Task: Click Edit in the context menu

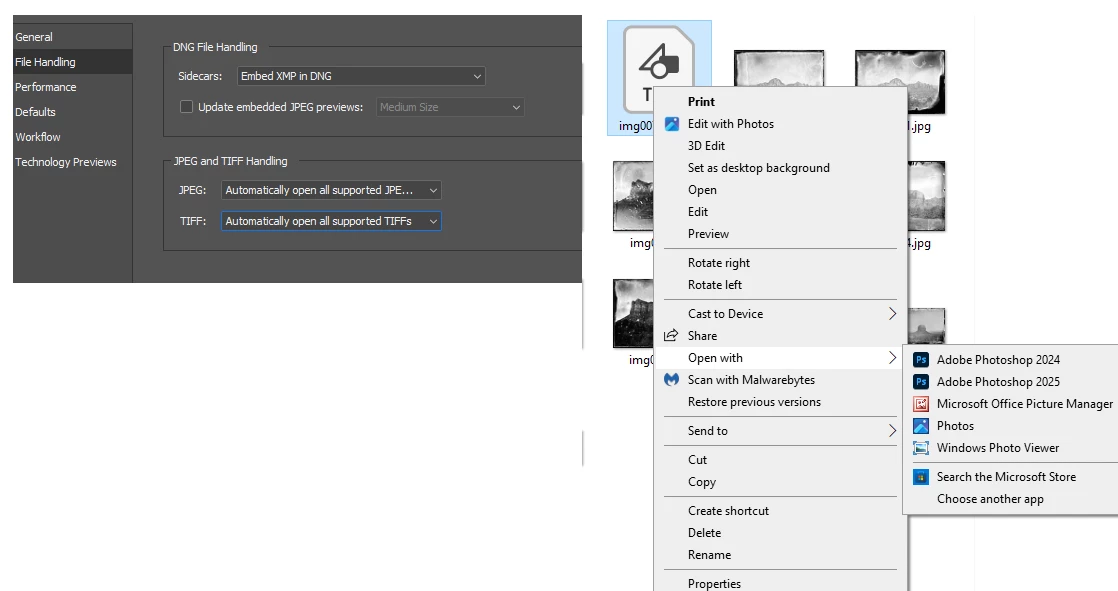Action: click(781, 212)
